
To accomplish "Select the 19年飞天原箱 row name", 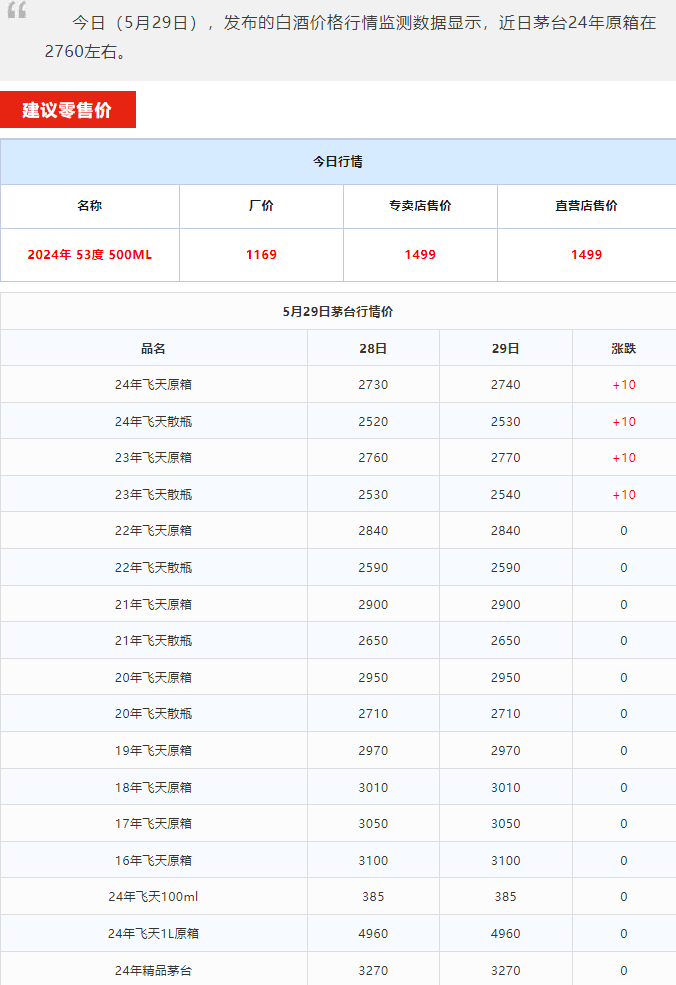I will coord(153,751).
